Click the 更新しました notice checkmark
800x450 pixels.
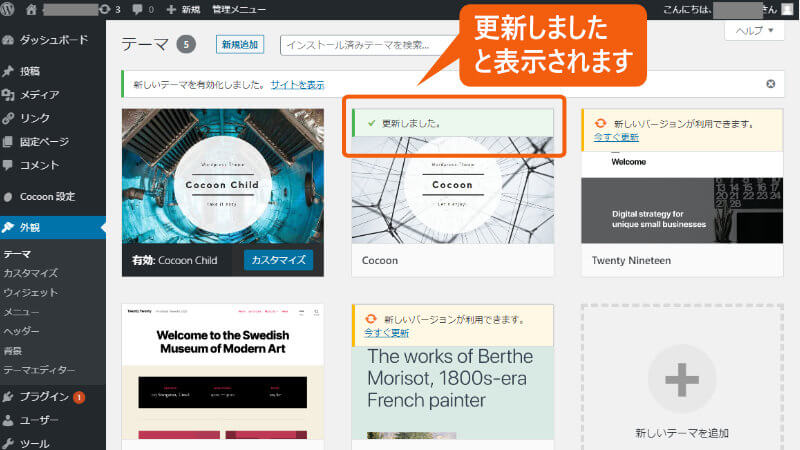point(371,123)
